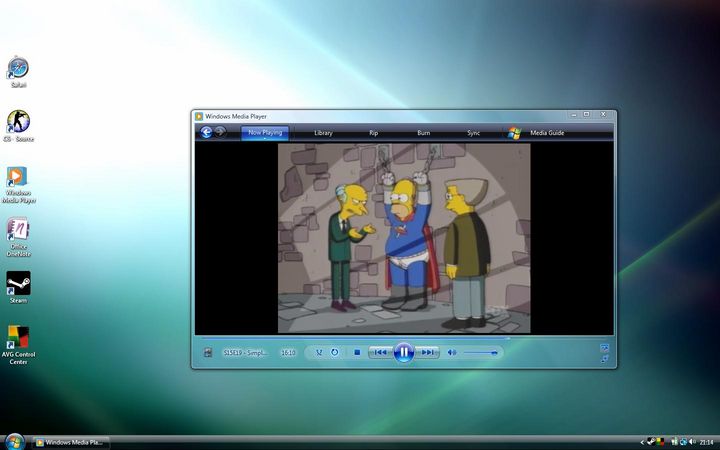This screenshot has width=720, height=450.
Task: Toggle shuffle mode
Action: coord(319,353)
